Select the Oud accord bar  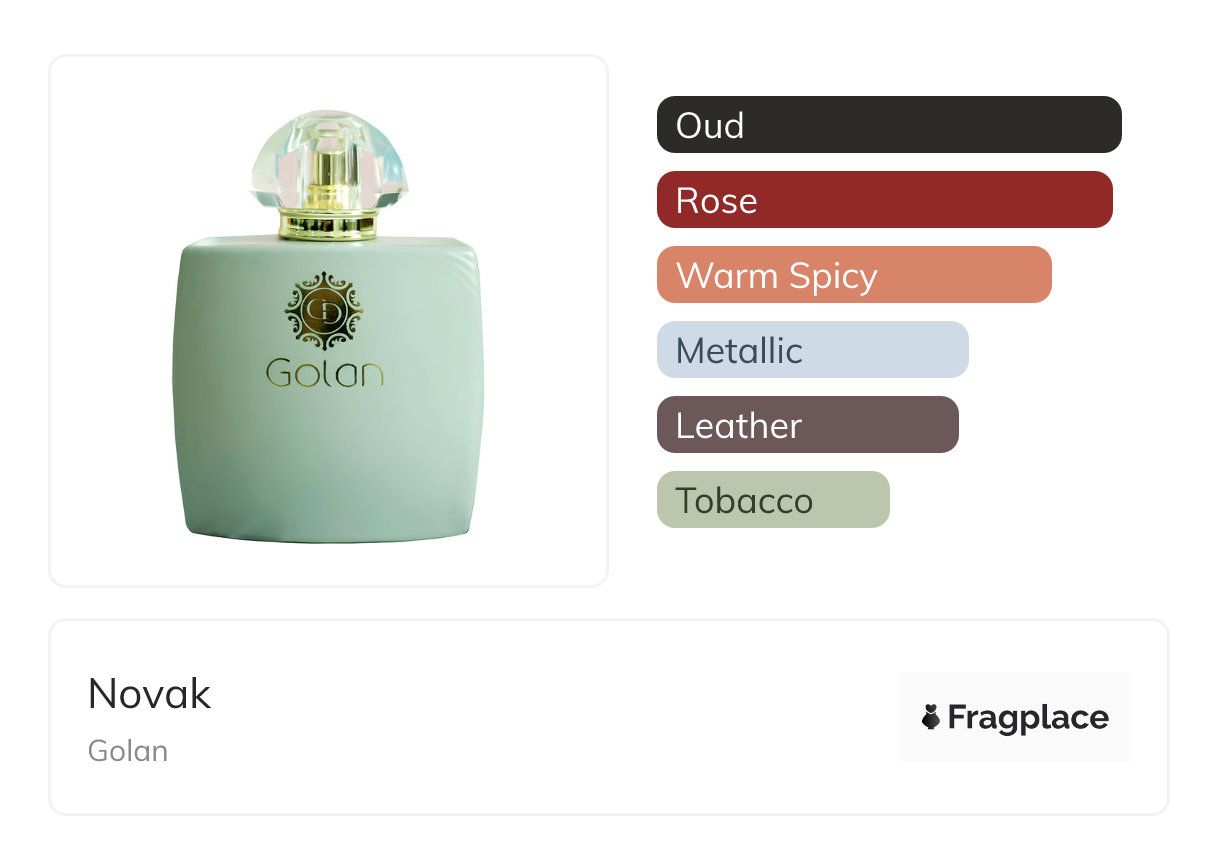click(889, 125)
